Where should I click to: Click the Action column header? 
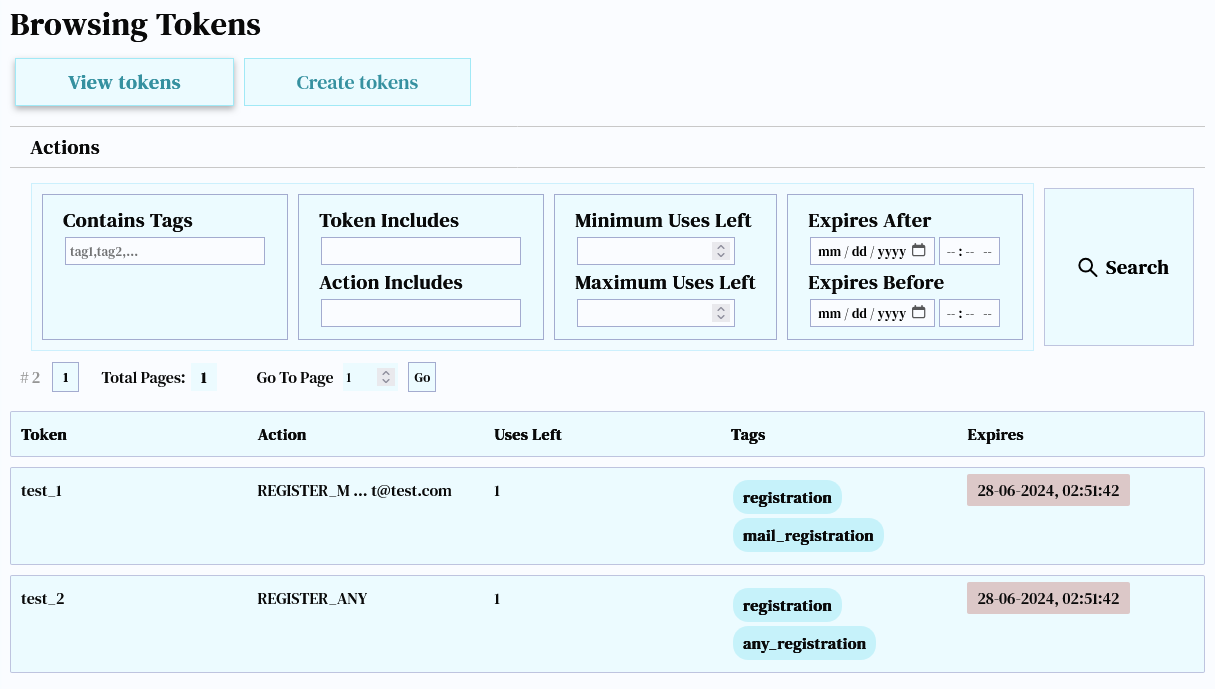[x=282, y=434]
